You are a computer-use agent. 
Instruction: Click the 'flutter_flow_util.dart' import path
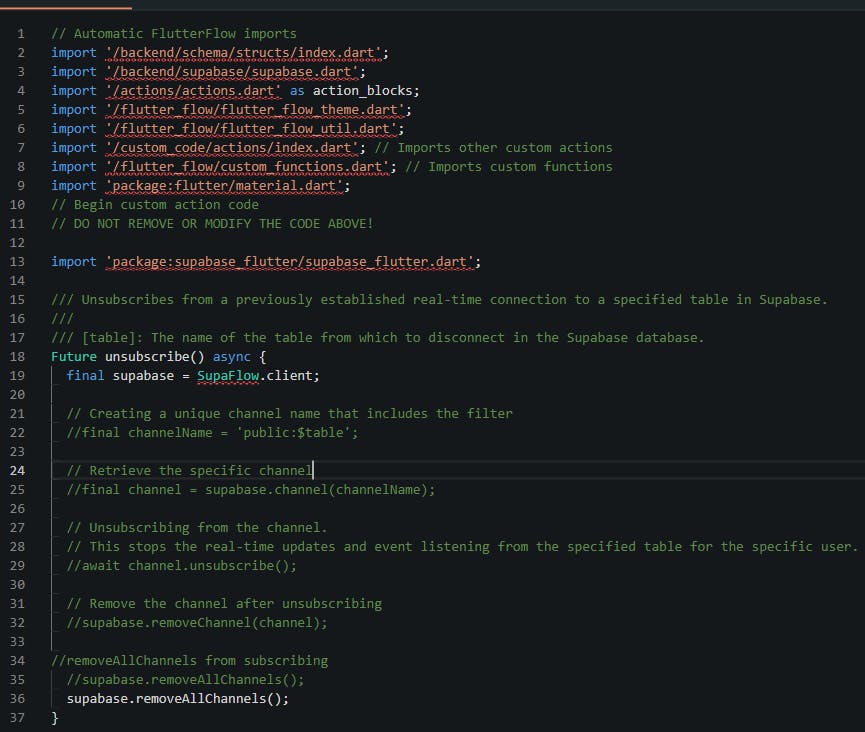pyautogui.click(x=254, y=129)
